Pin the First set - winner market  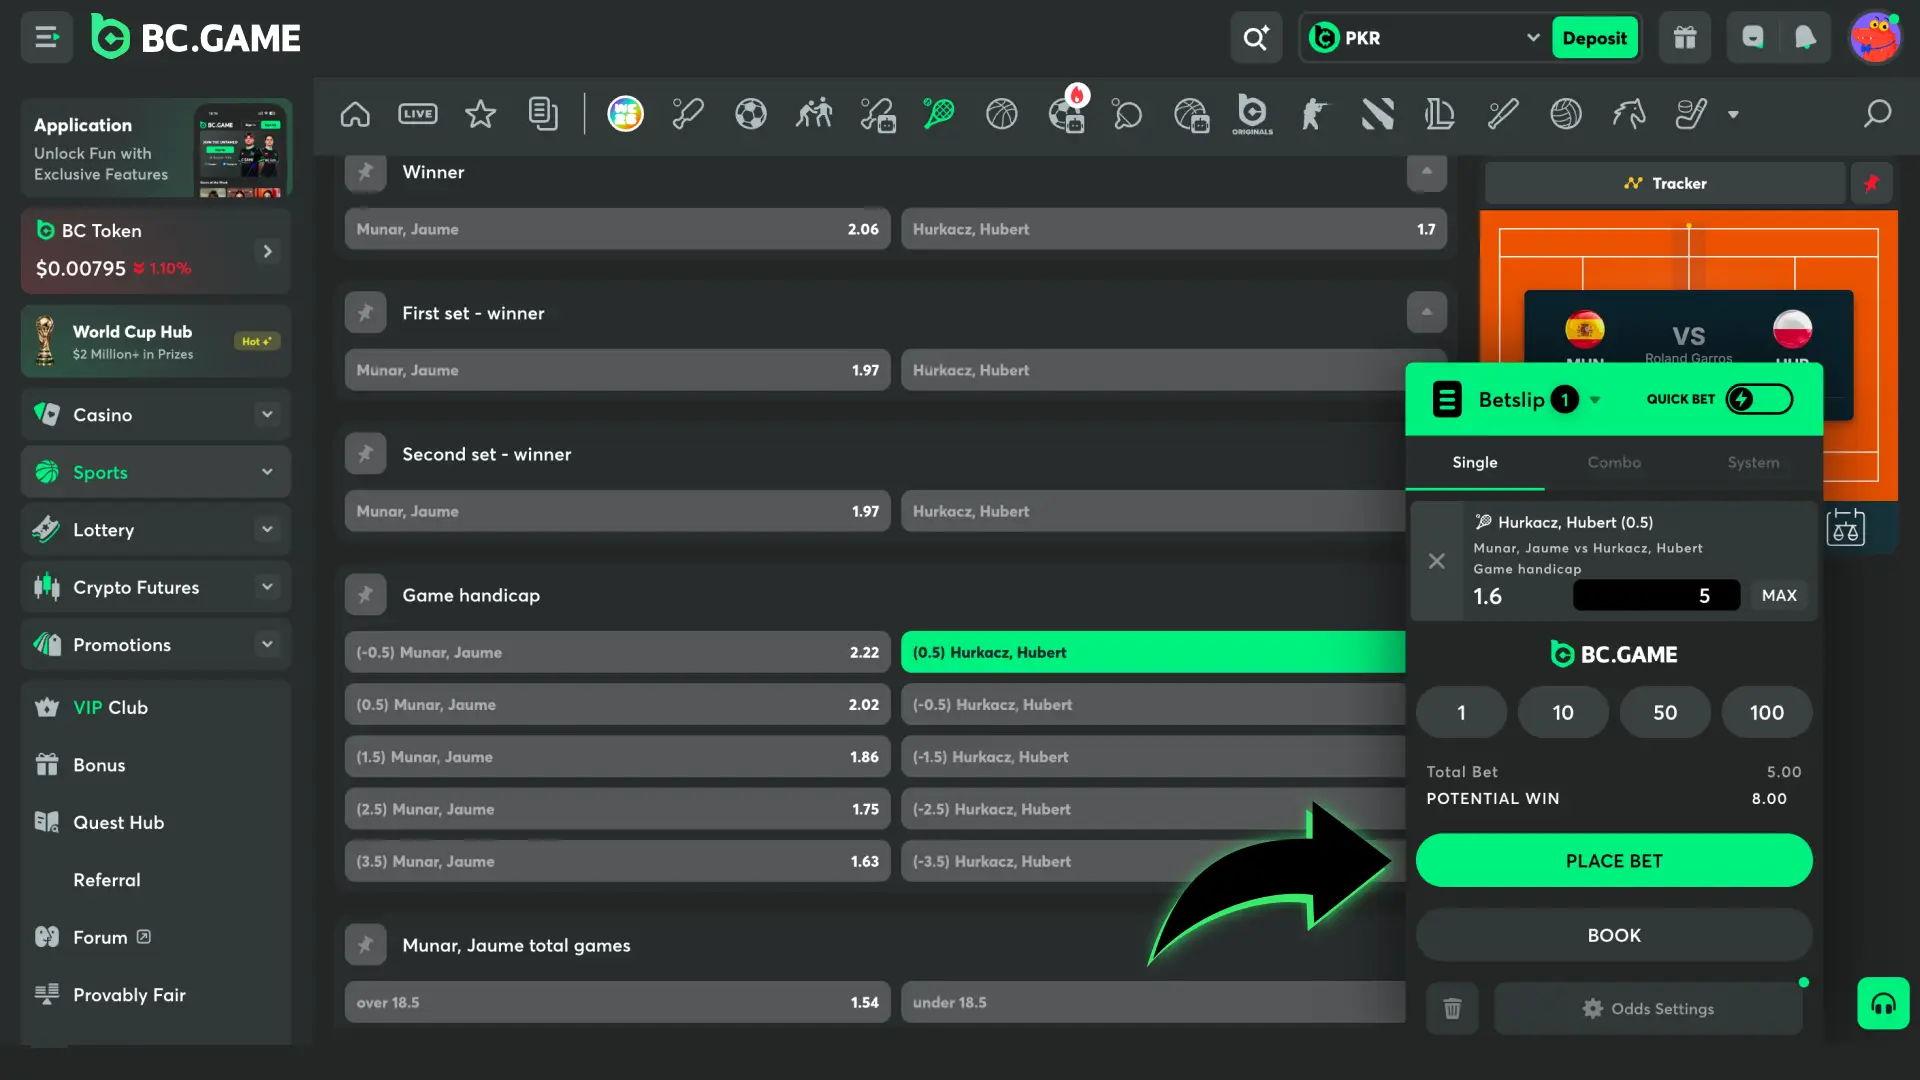[x=366, y=313]
